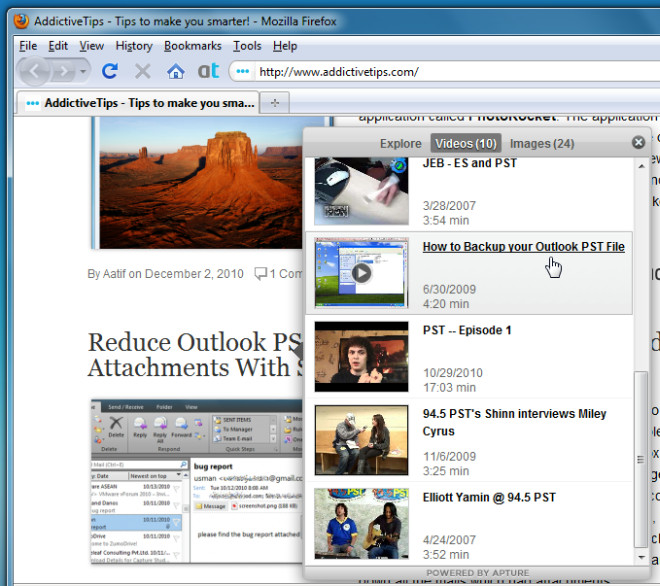
Task: Click the Firefox logo in title bar
Action: pos(21,21)
